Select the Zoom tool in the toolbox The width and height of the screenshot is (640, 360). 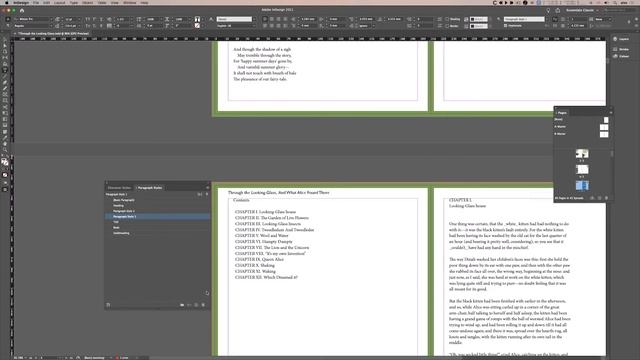click(5, 150)
